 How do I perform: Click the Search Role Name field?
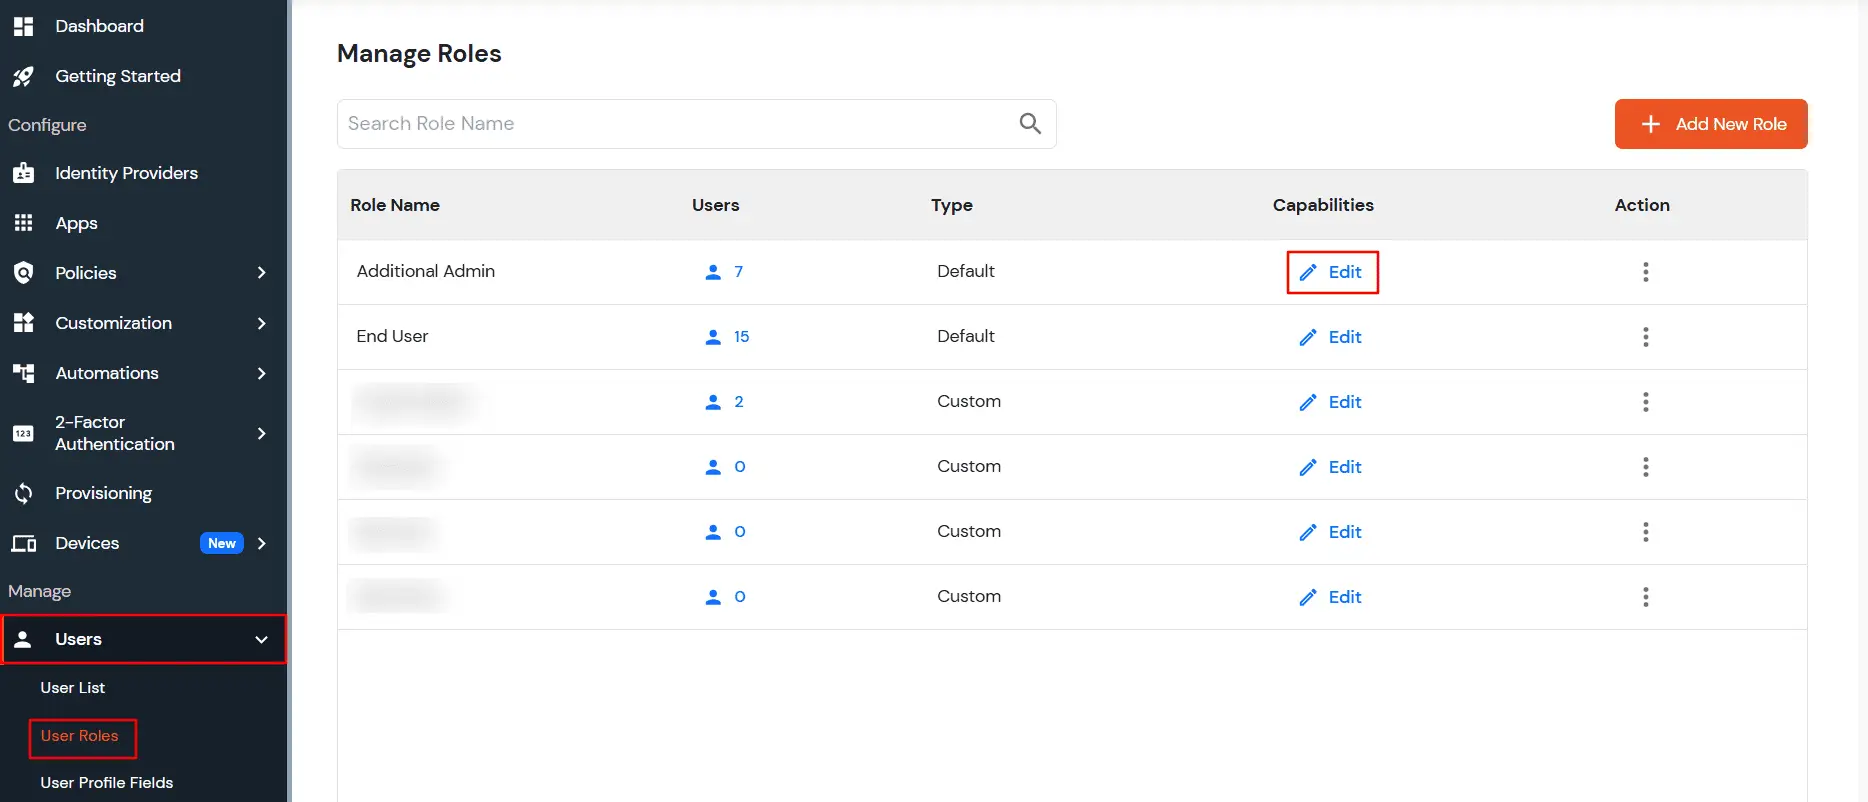pyautogui.click(x=696, y=124)
